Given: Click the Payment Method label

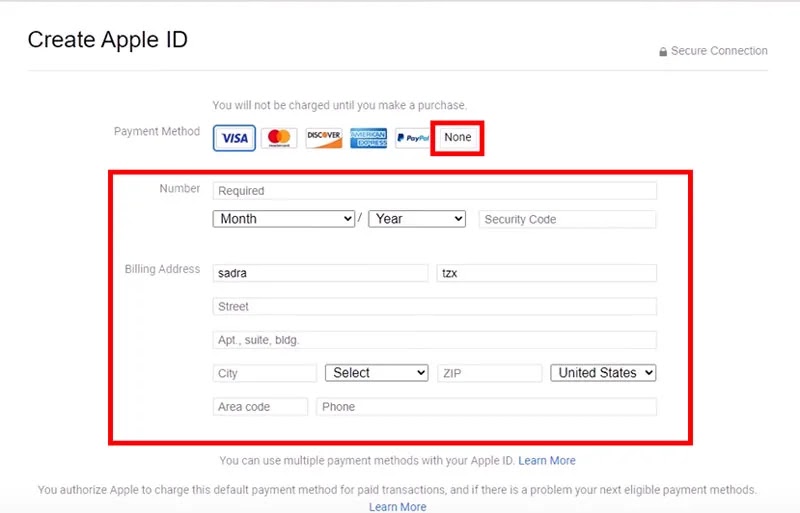Looking at the screenshot, I should coord(157,131).
